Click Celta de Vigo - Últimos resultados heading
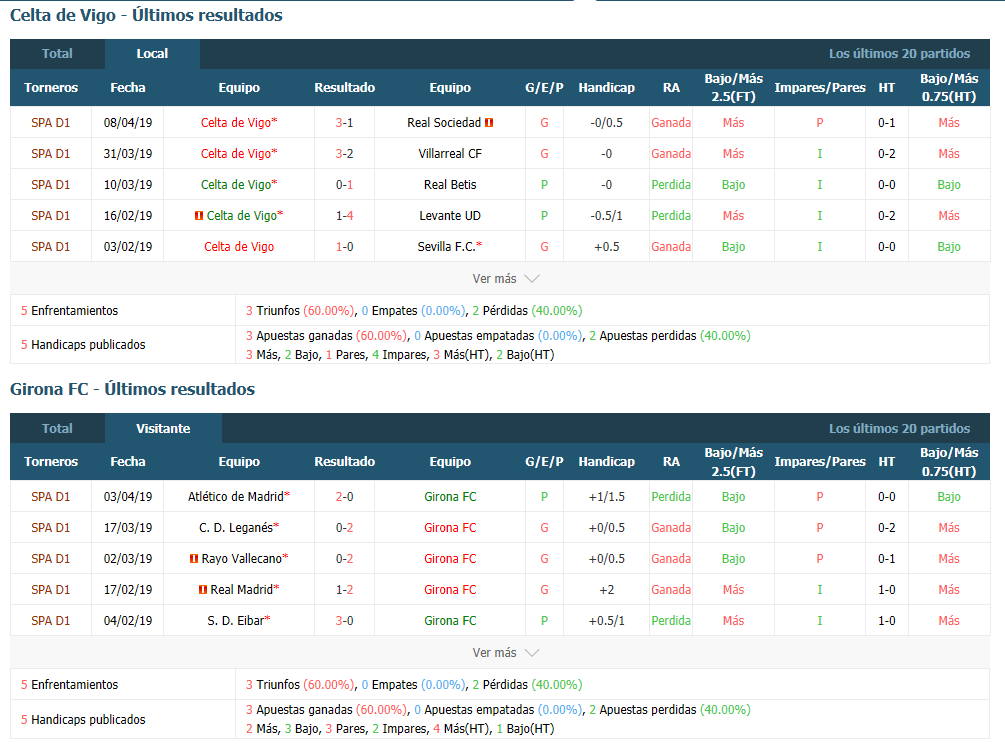Viewport: 1005px width, 746px height. coord(146,15)
